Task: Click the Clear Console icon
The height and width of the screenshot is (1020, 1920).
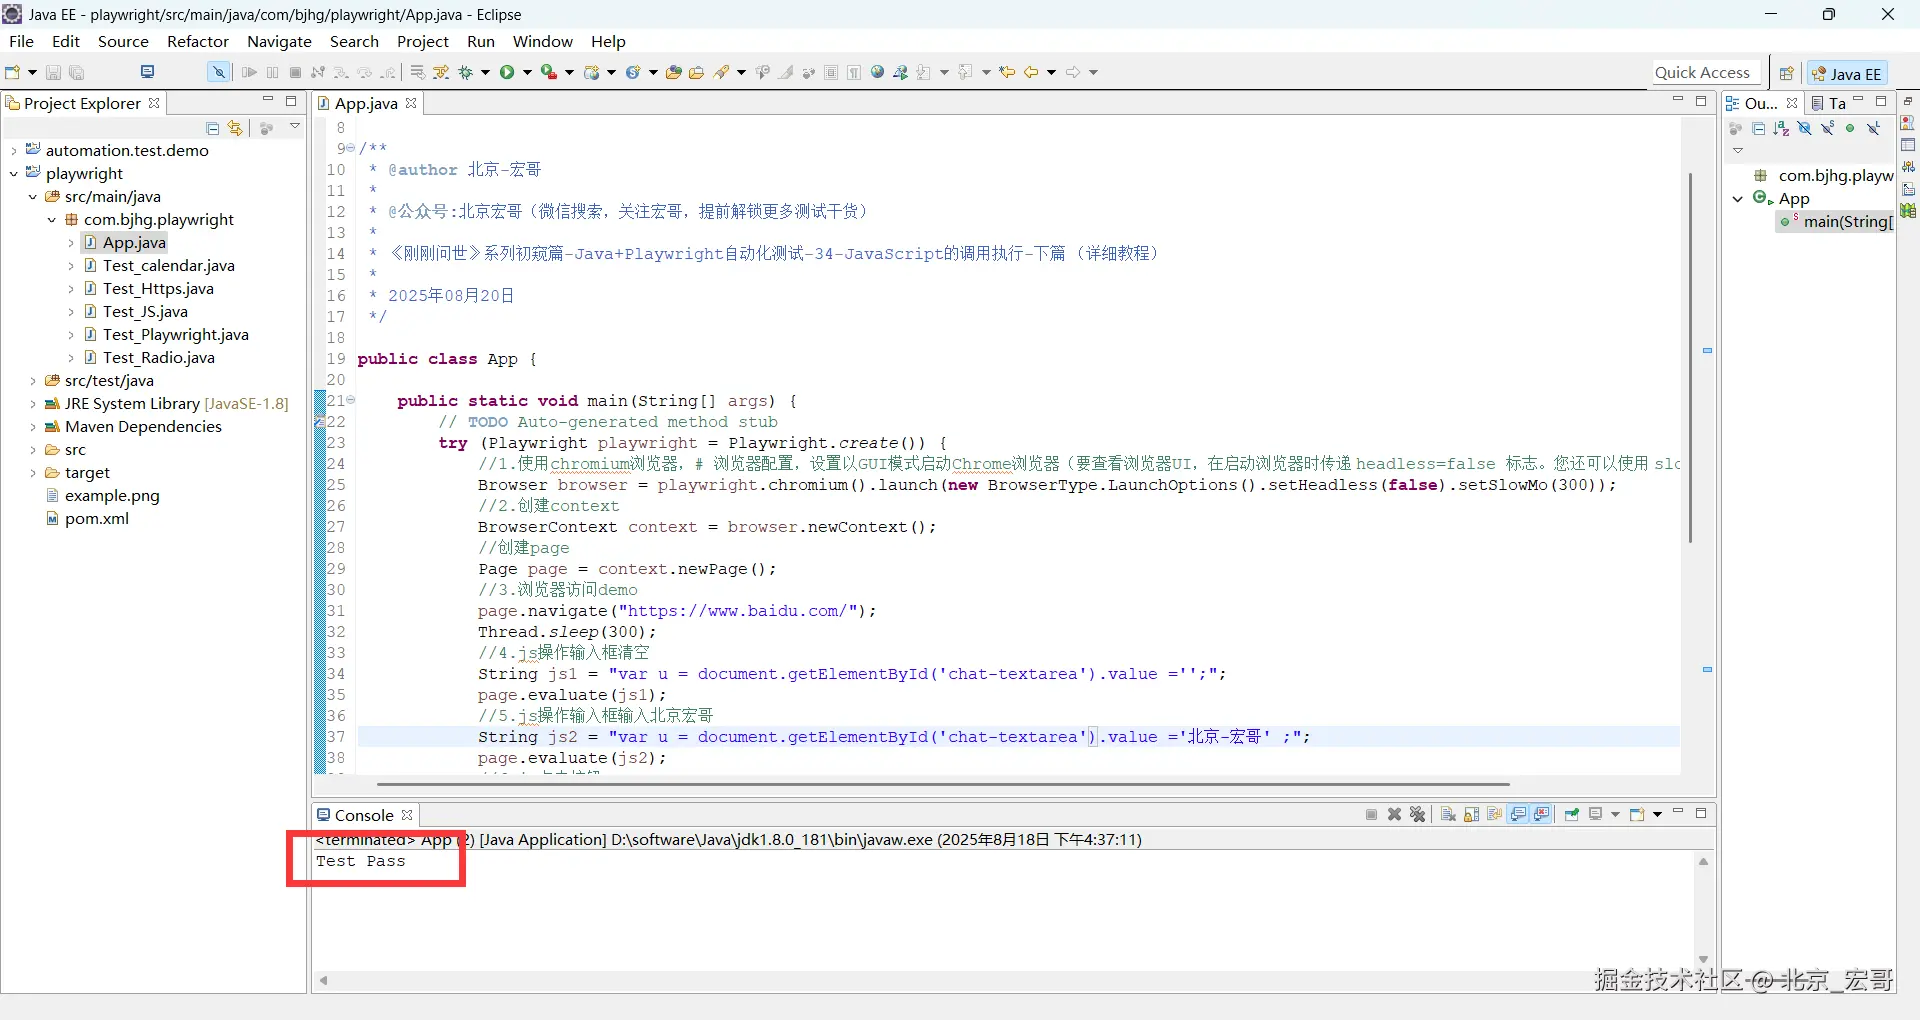Action: (1448, 814)
